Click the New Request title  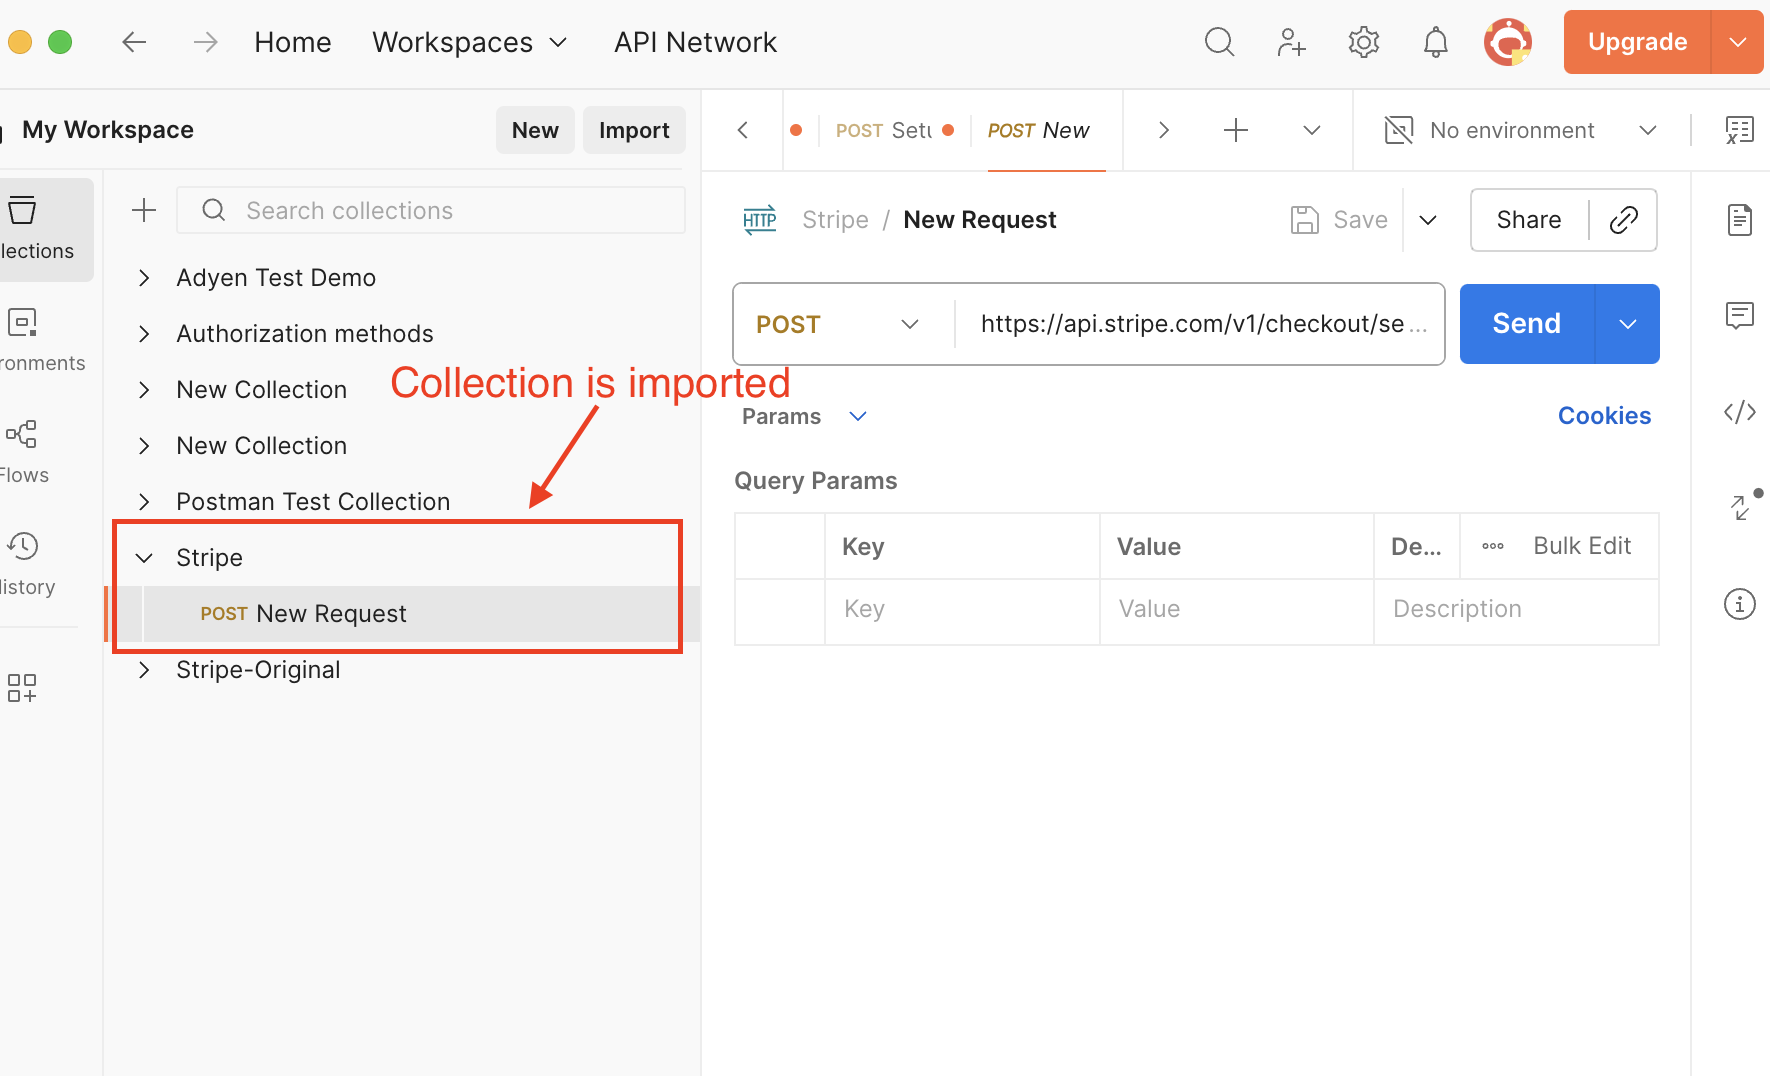coord(979,220)
